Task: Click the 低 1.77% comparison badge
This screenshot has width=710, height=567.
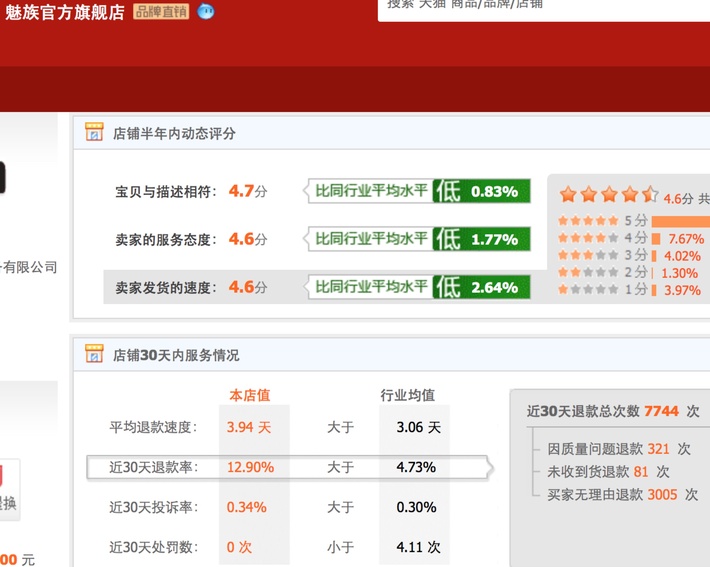Action: click(481, 239)
